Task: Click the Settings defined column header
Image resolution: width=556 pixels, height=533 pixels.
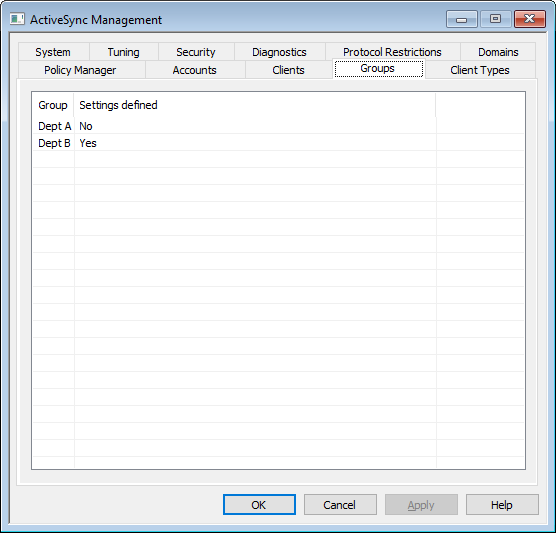Action: point(255,105)
